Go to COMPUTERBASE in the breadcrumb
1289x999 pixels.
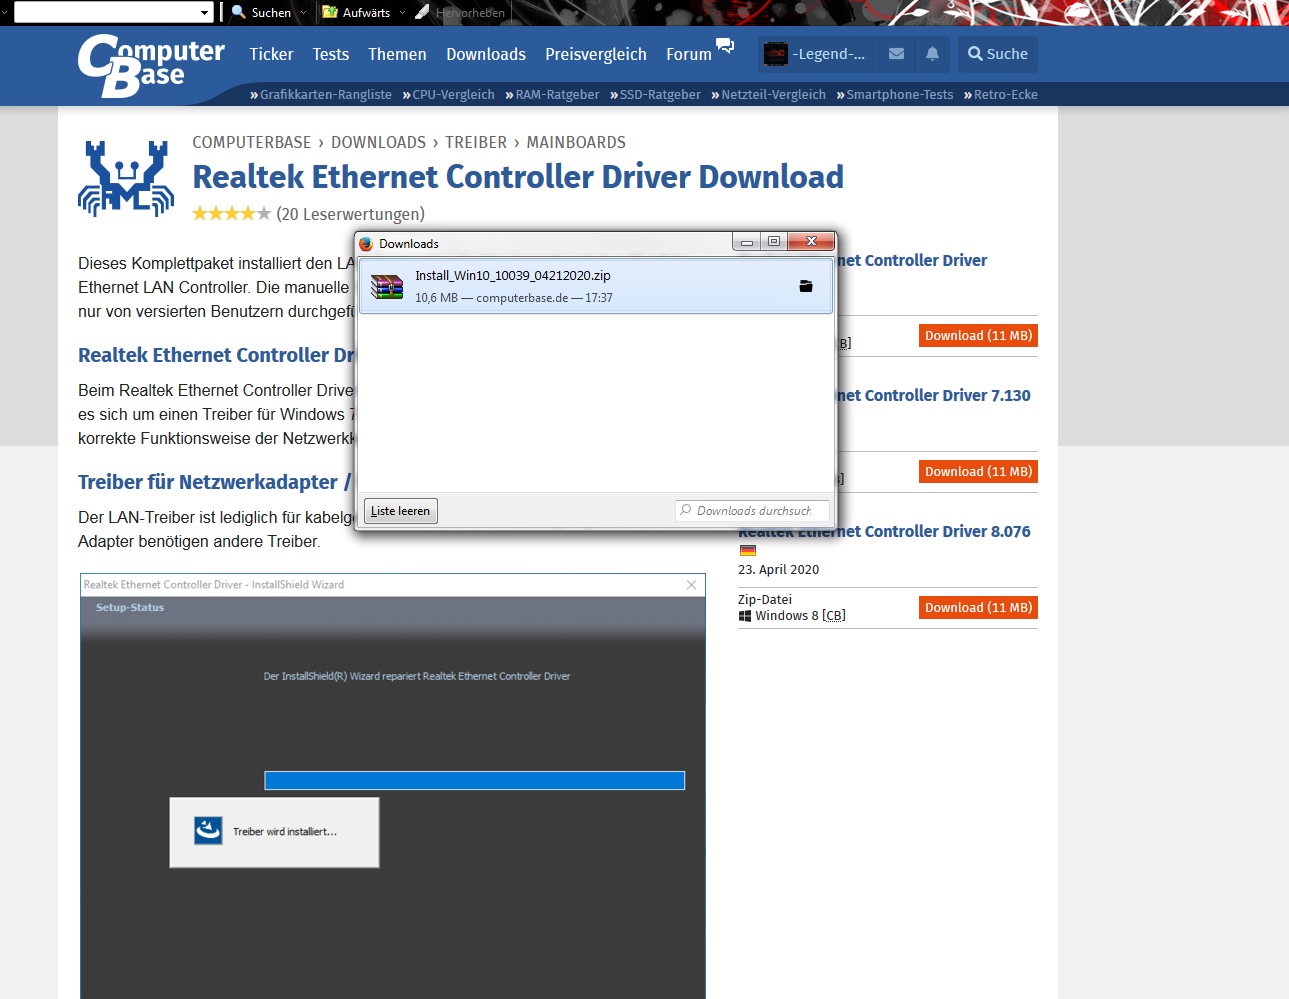click(252, 142)
